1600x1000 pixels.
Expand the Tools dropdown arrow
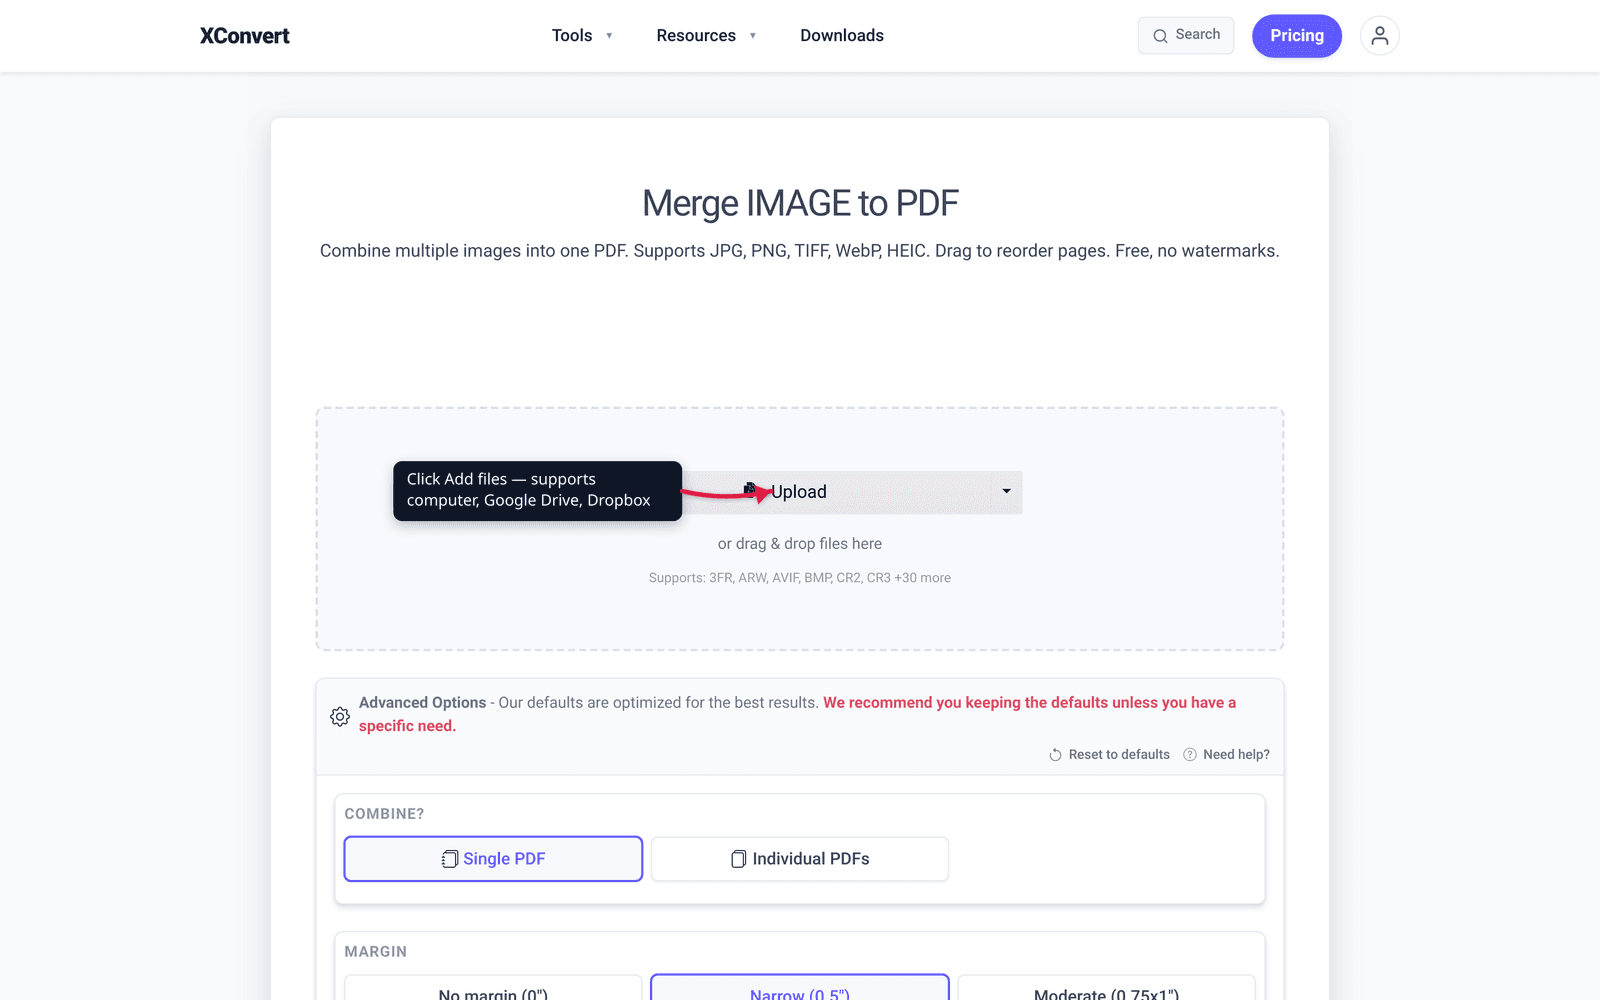pos(609,36)
